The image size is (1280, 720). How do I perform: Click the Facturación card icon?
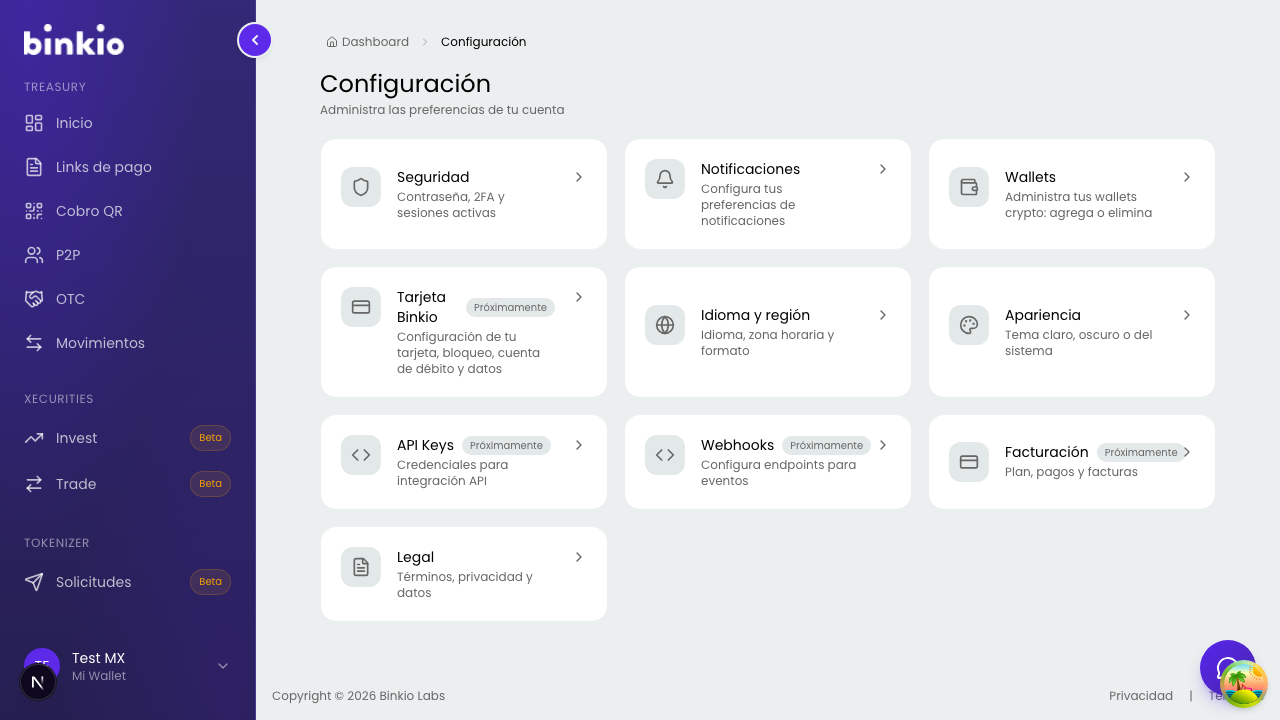[x=969, y=462]
